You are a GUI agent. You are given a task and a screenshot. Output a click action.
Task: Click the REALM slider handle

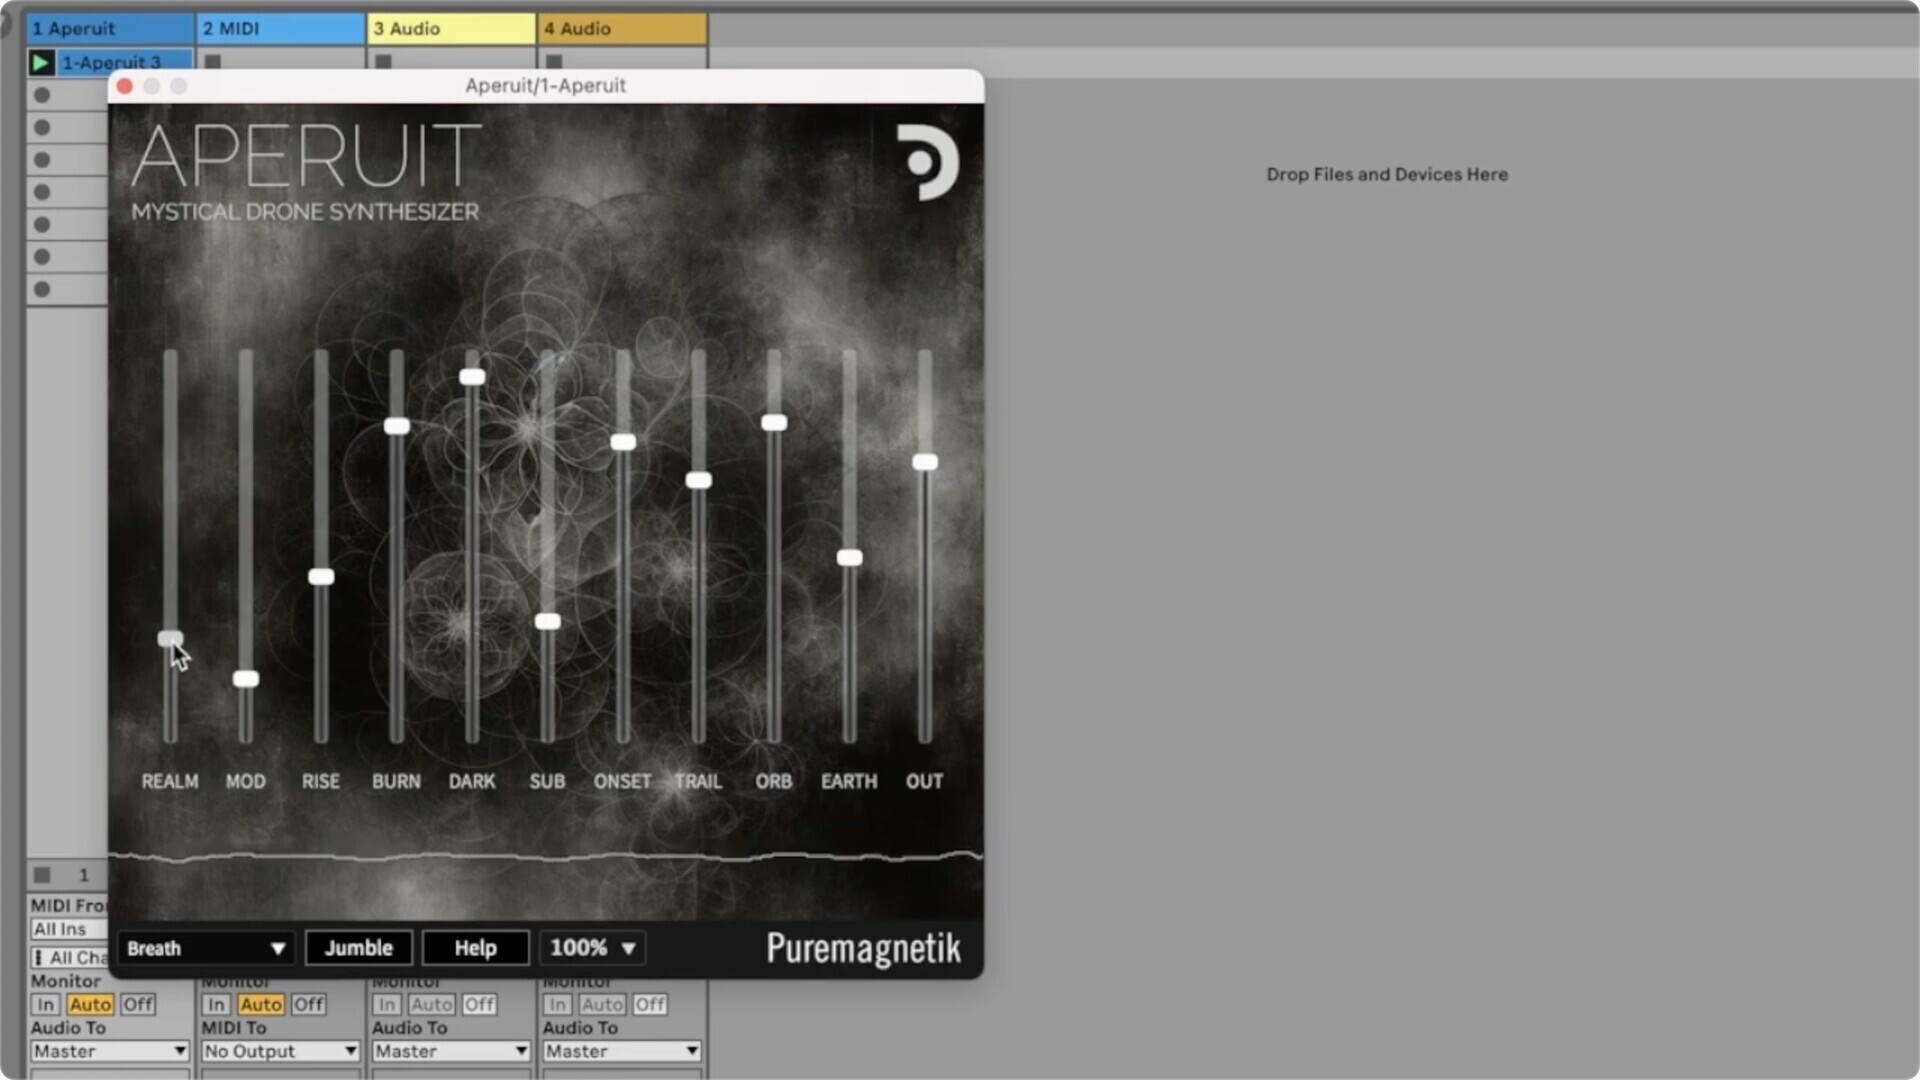click(x=170, y=638)
